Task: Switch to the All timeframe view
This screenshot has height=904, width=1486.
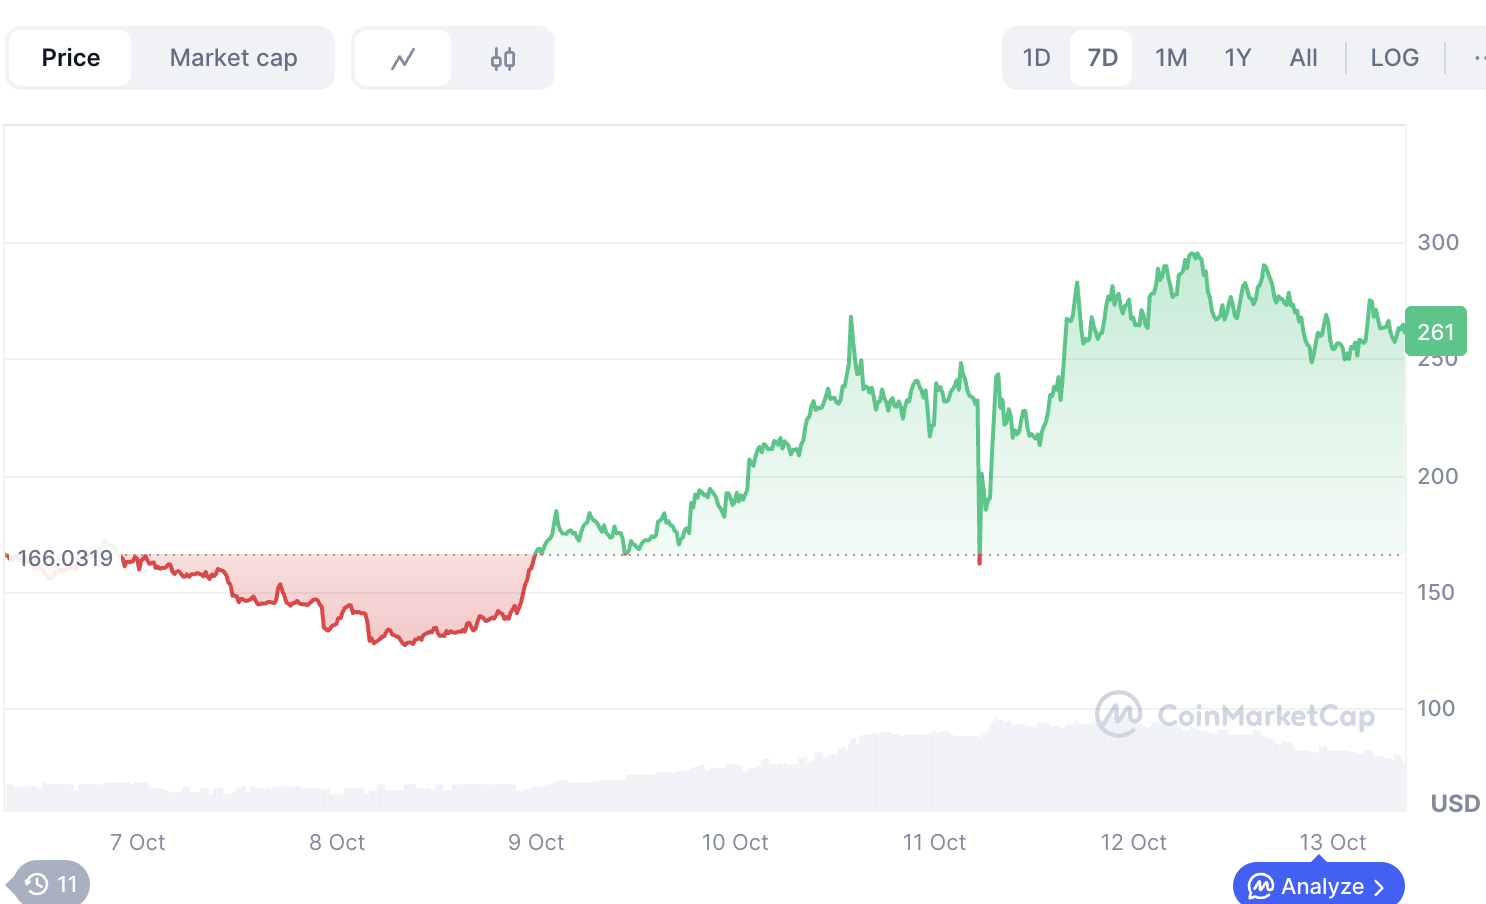Action: point(1303,57)
